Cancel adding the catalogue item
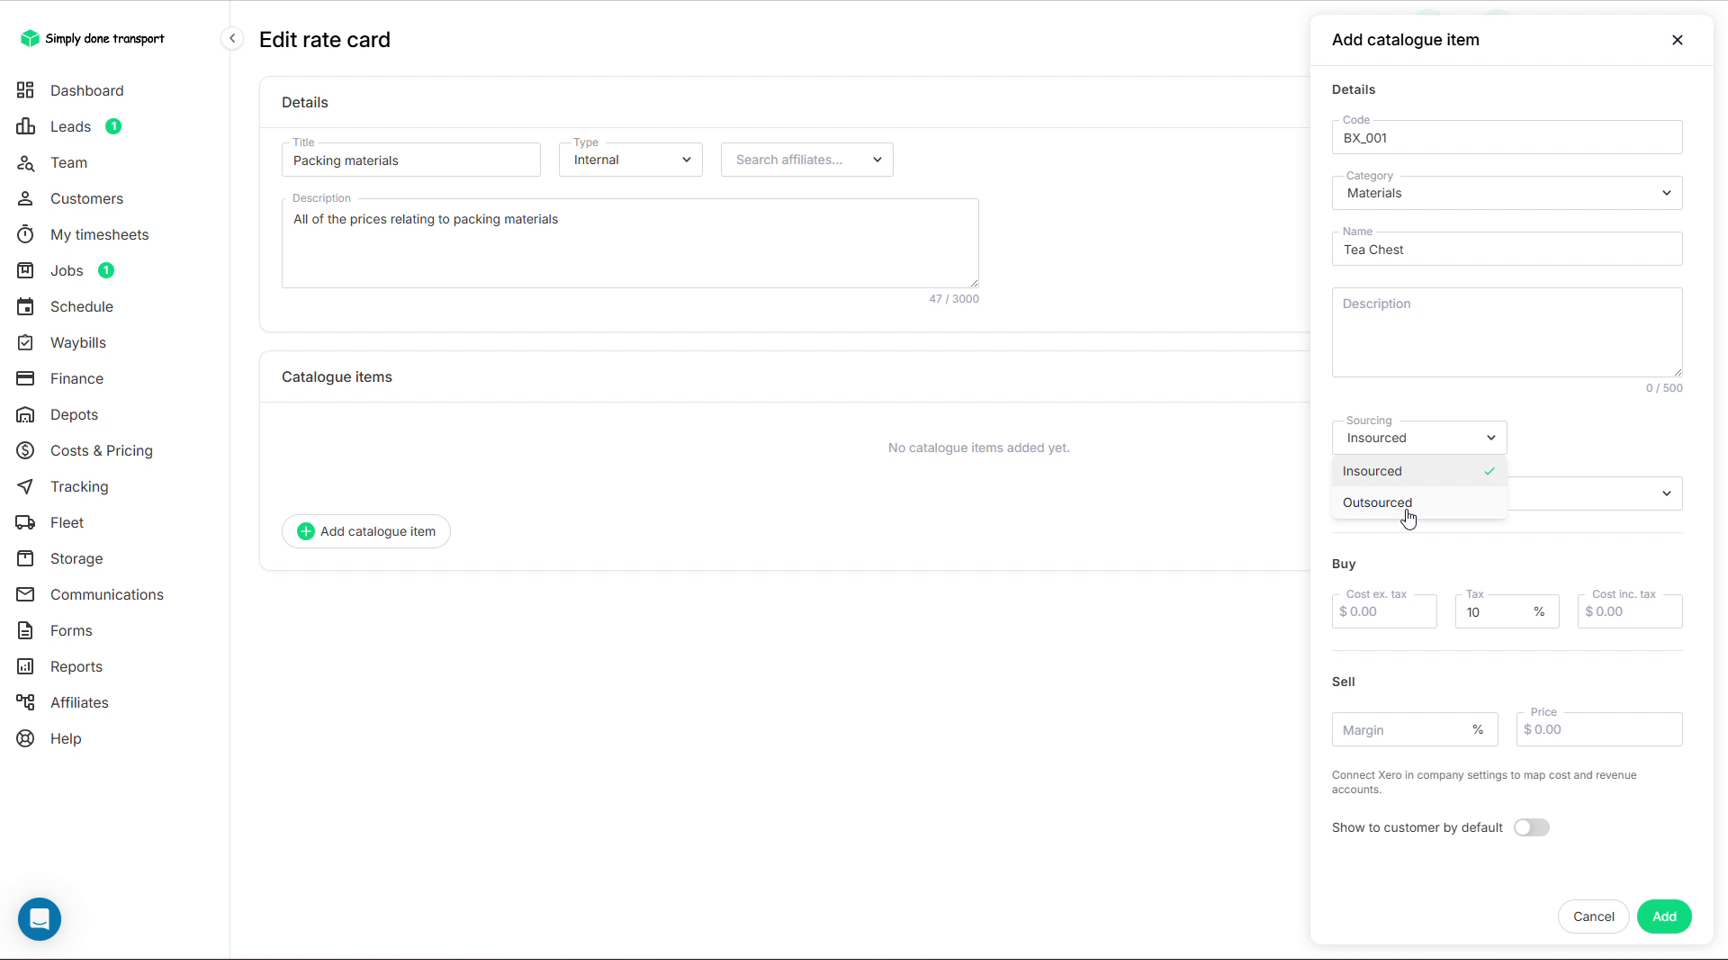 click(x=1593, y=916)
